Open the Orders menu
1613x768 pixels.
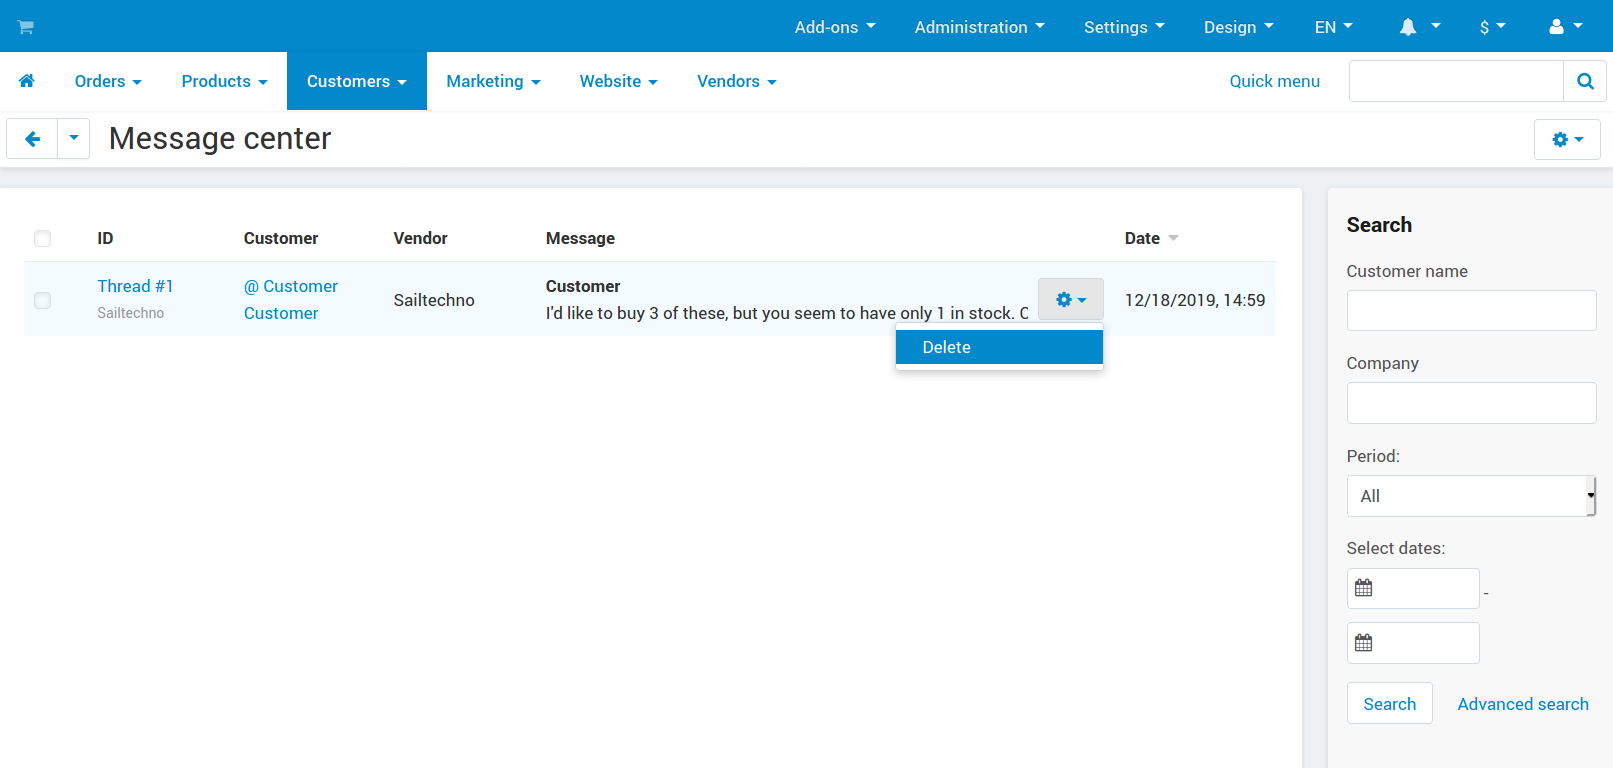coord(108,81)
